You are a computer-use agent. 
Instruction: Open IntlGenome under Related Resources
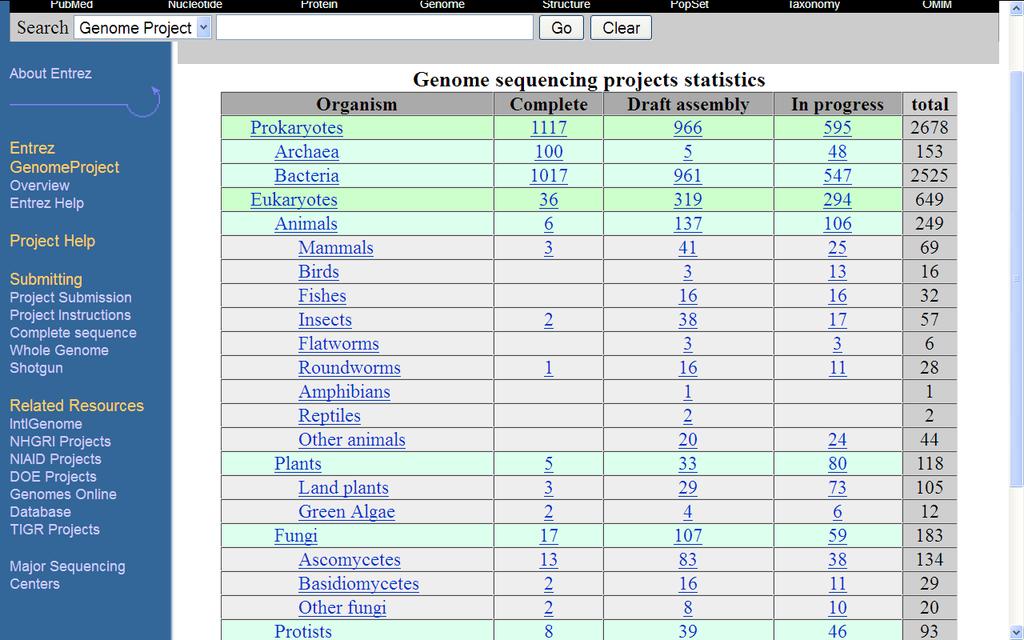tap(46, 424)
